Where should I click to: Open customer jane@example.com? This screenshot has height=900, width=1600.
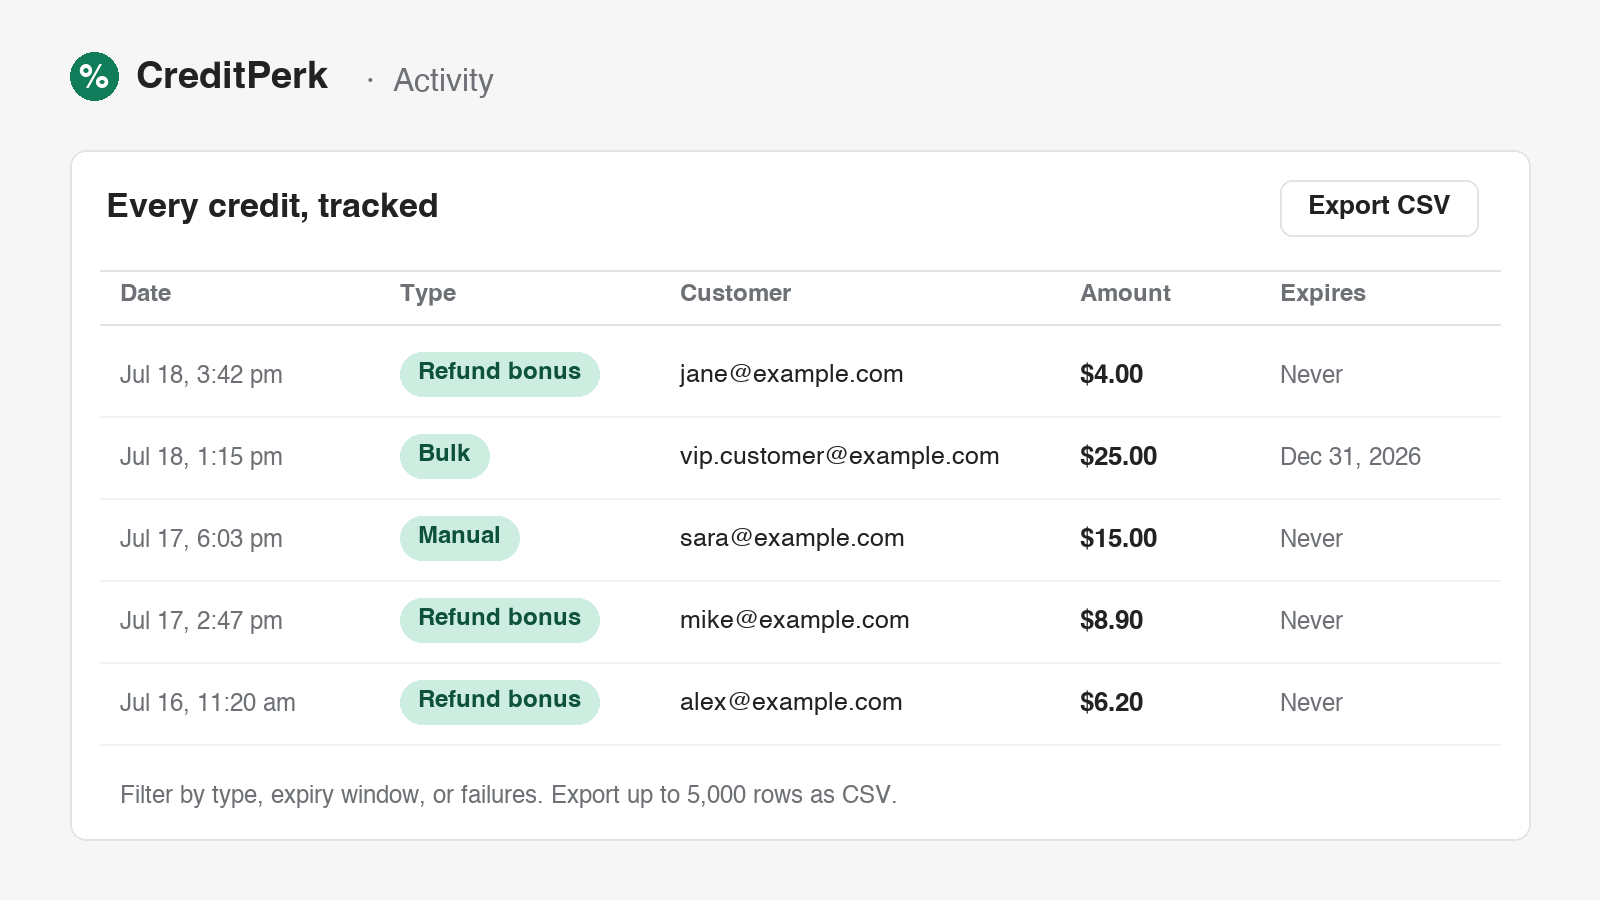click(x=792, y=374)
